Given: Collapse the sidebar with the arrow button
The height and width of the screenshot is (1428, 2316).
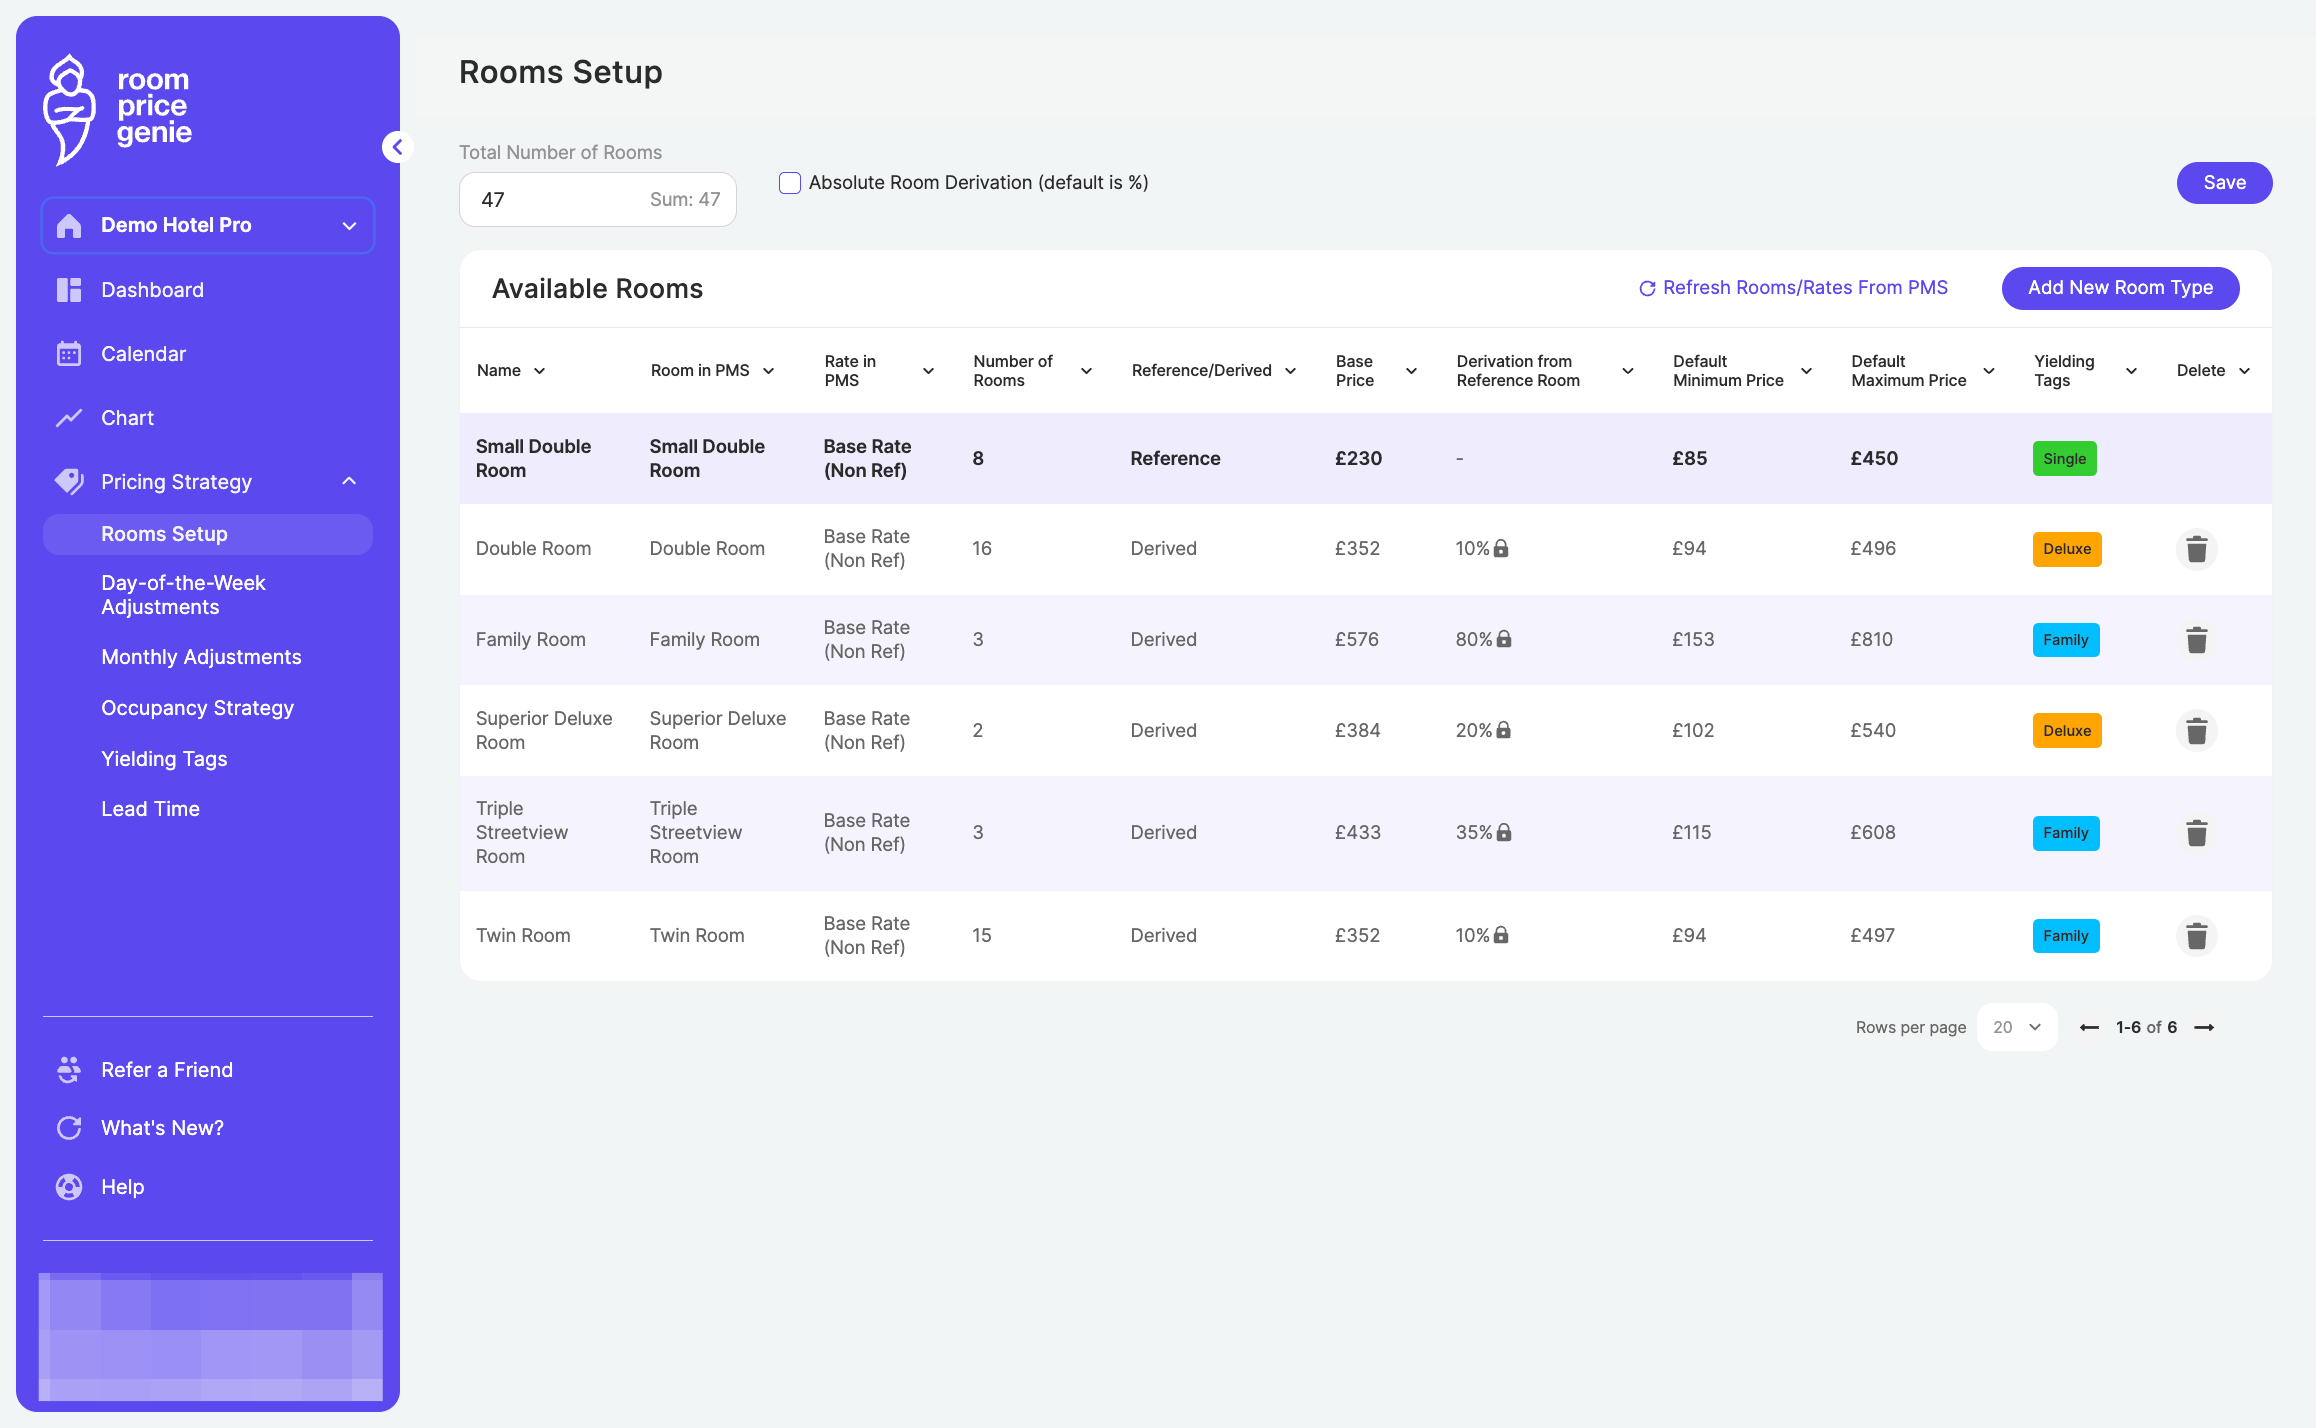Looking at the screenshot, I should click(x=397, y=147).
